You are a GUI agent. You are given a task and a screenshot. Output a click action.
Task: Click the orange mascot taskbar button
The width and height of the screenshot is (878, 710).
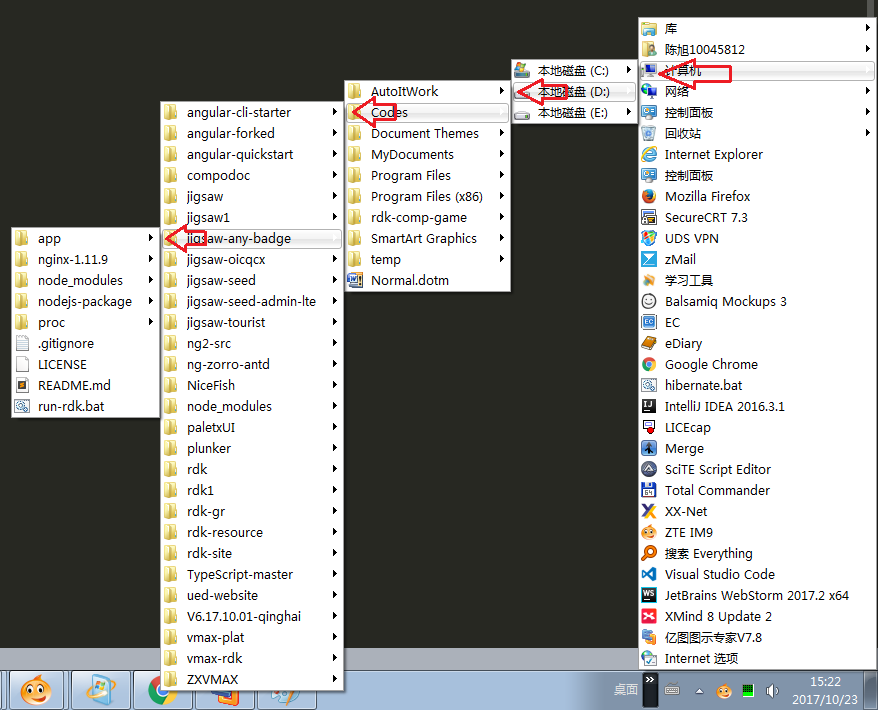pos(36,690)
